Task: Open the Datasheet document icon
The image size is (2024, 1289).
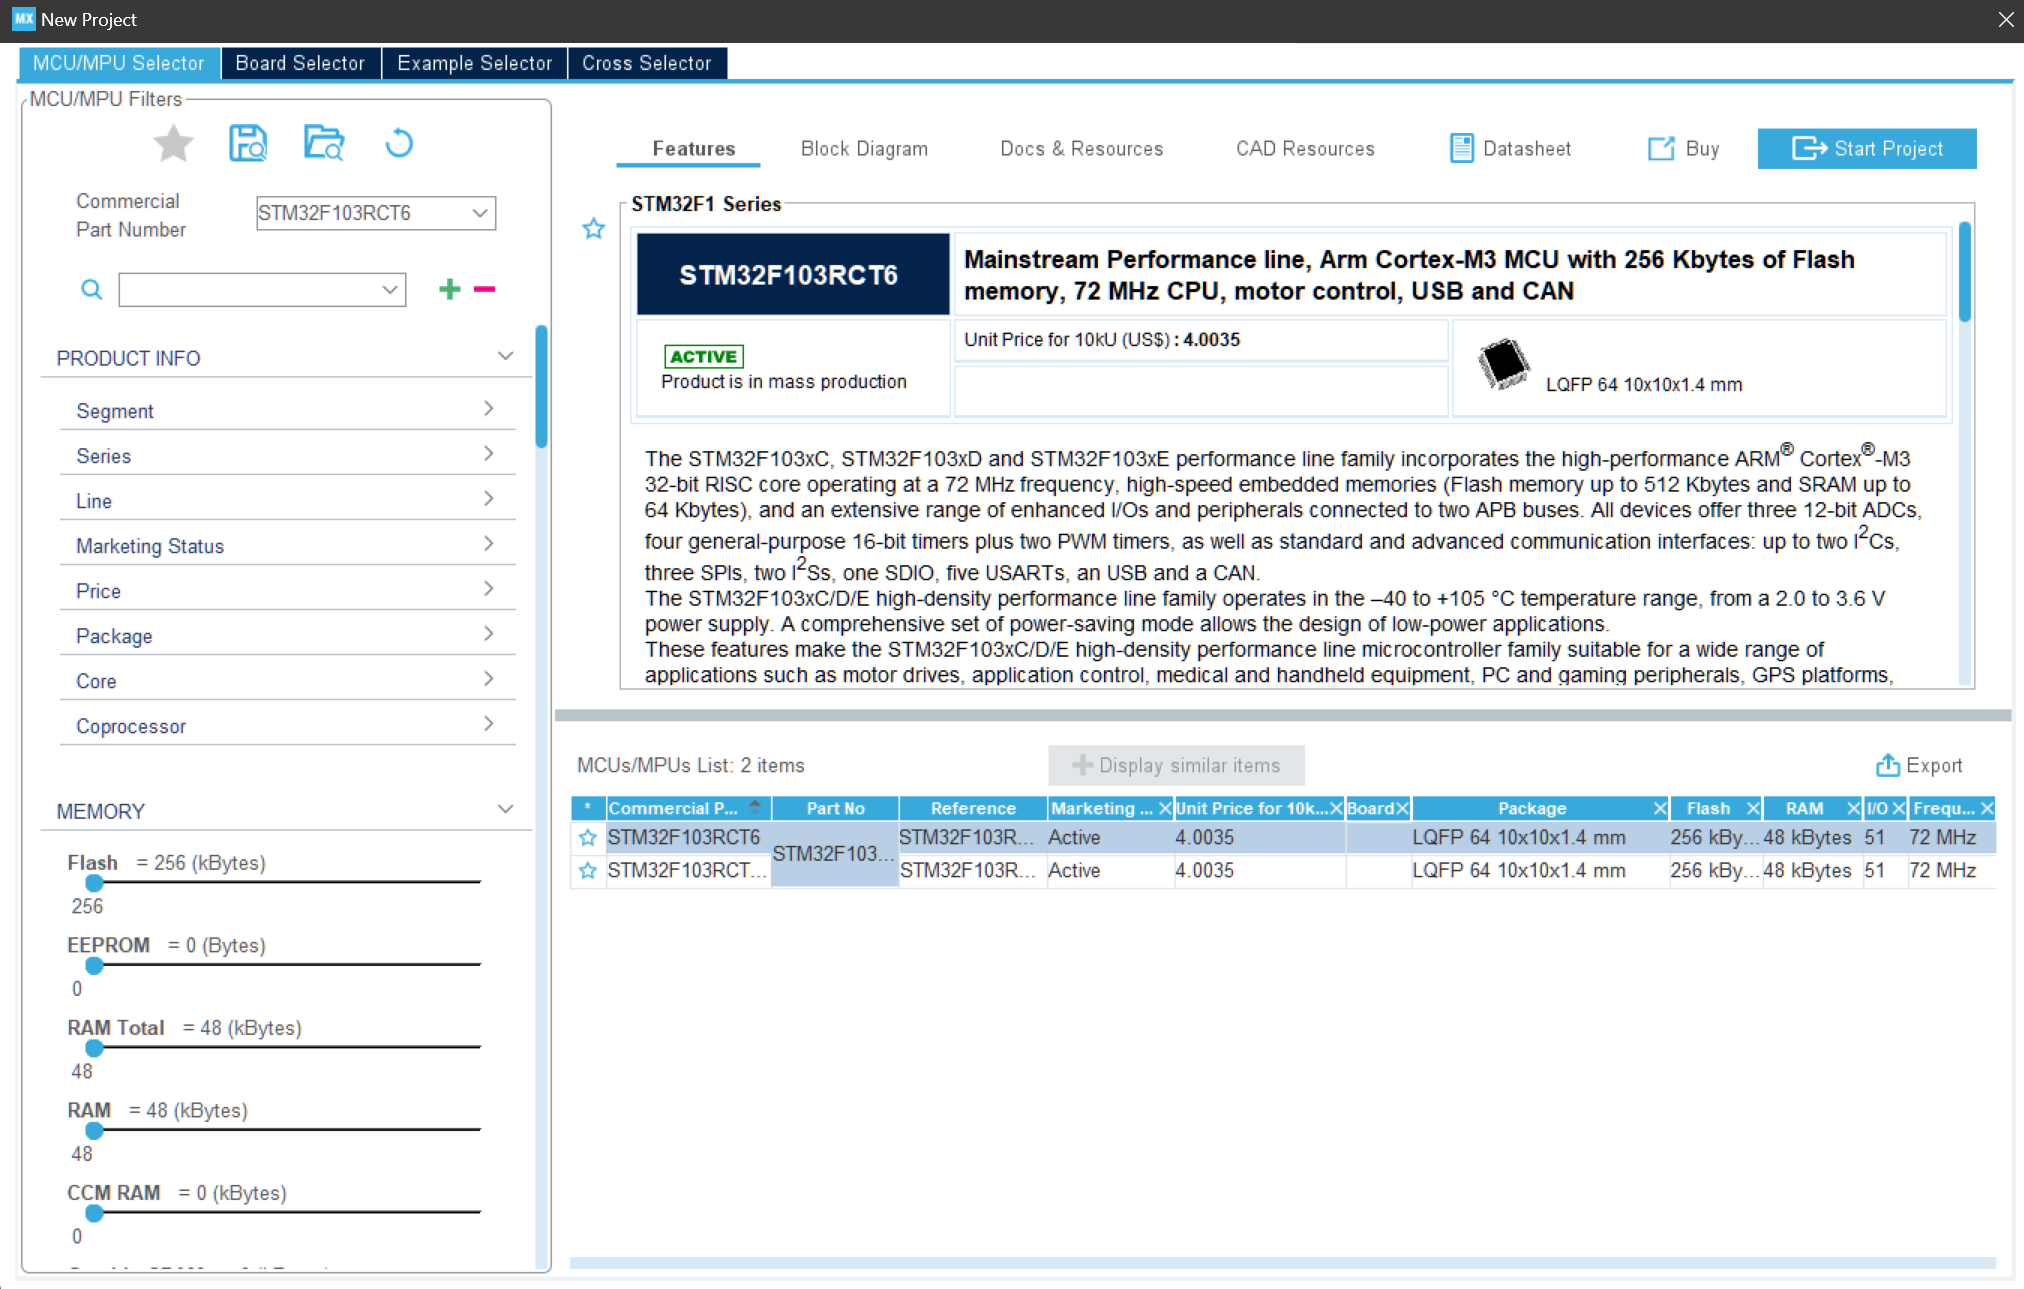Action: 1461,148
